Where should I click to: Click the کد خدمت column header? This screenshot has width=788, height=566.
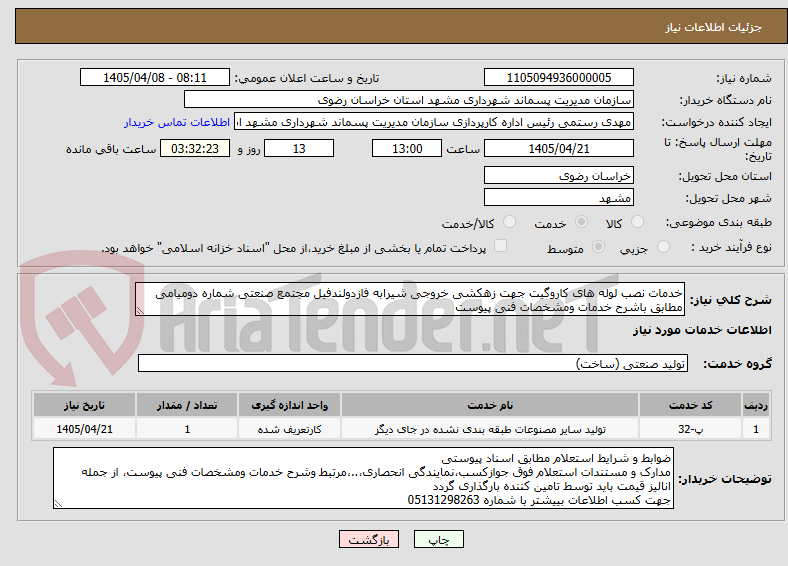point(691,405)
